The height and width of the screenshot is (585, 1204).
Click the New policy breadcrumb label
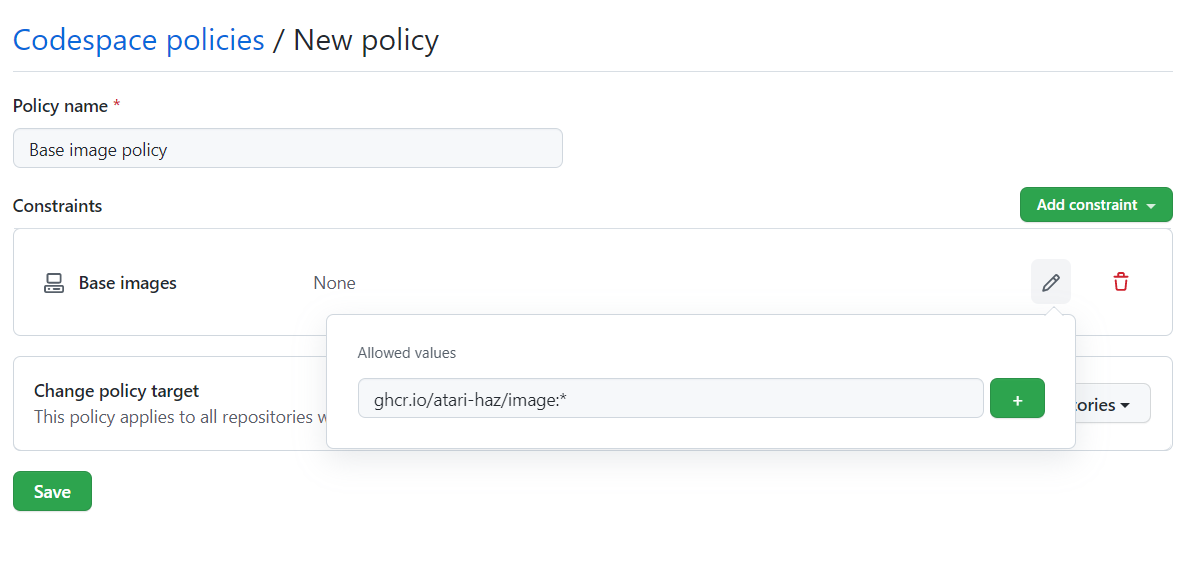pyautogui.click(x=365, y=39)
